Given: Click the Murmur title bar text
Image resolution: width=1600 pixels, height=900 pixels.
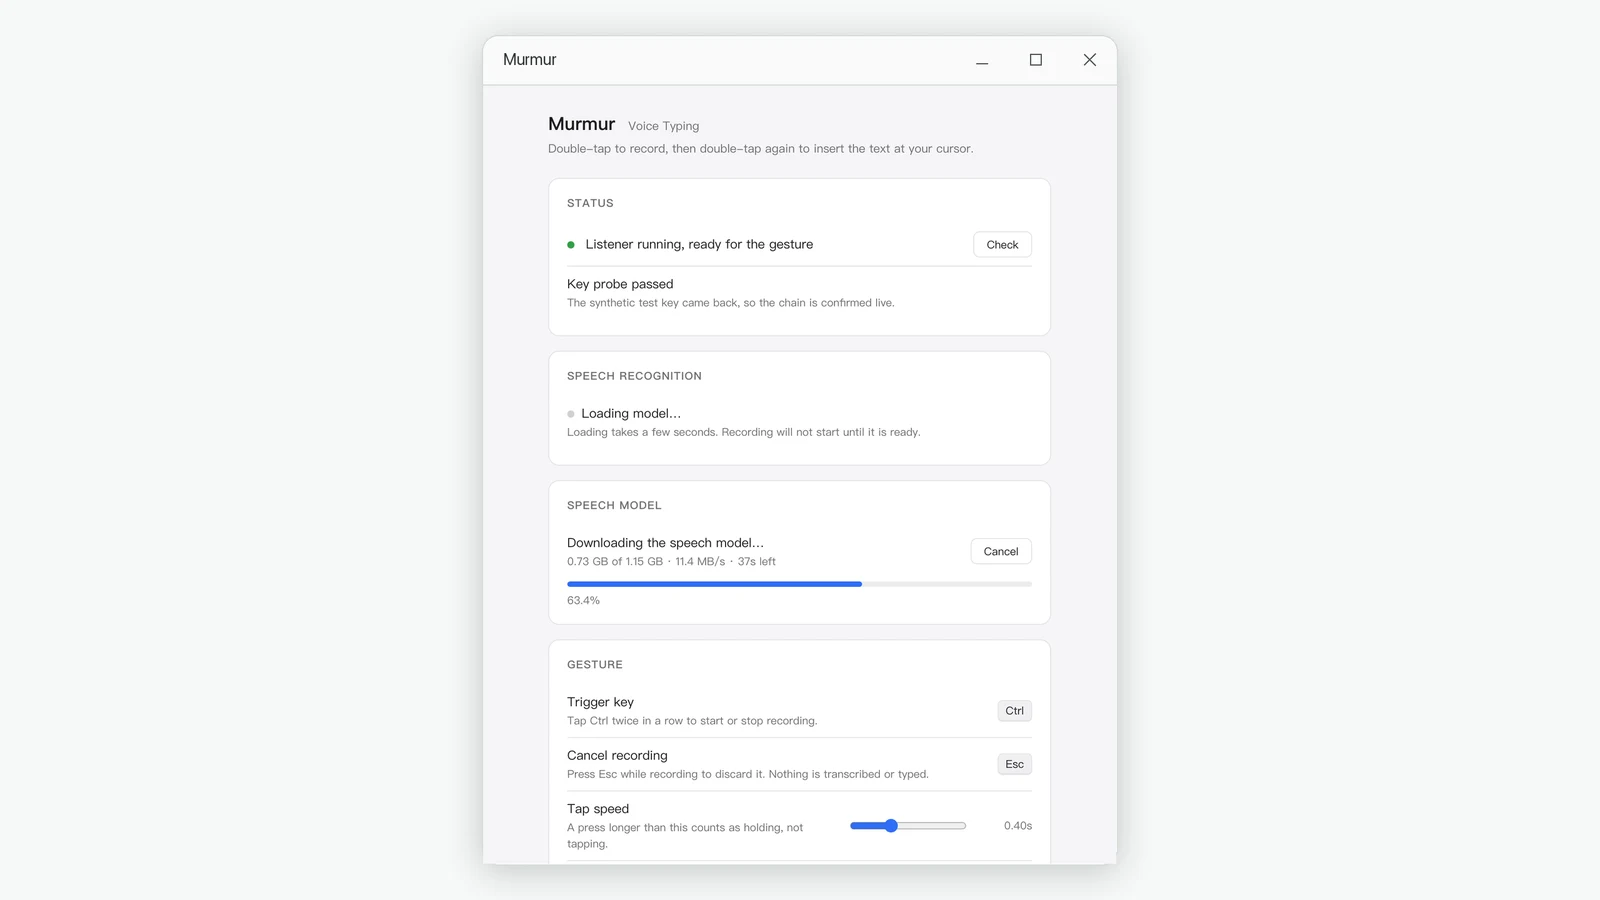Looking at the screenshot, I should coord(529,60).
